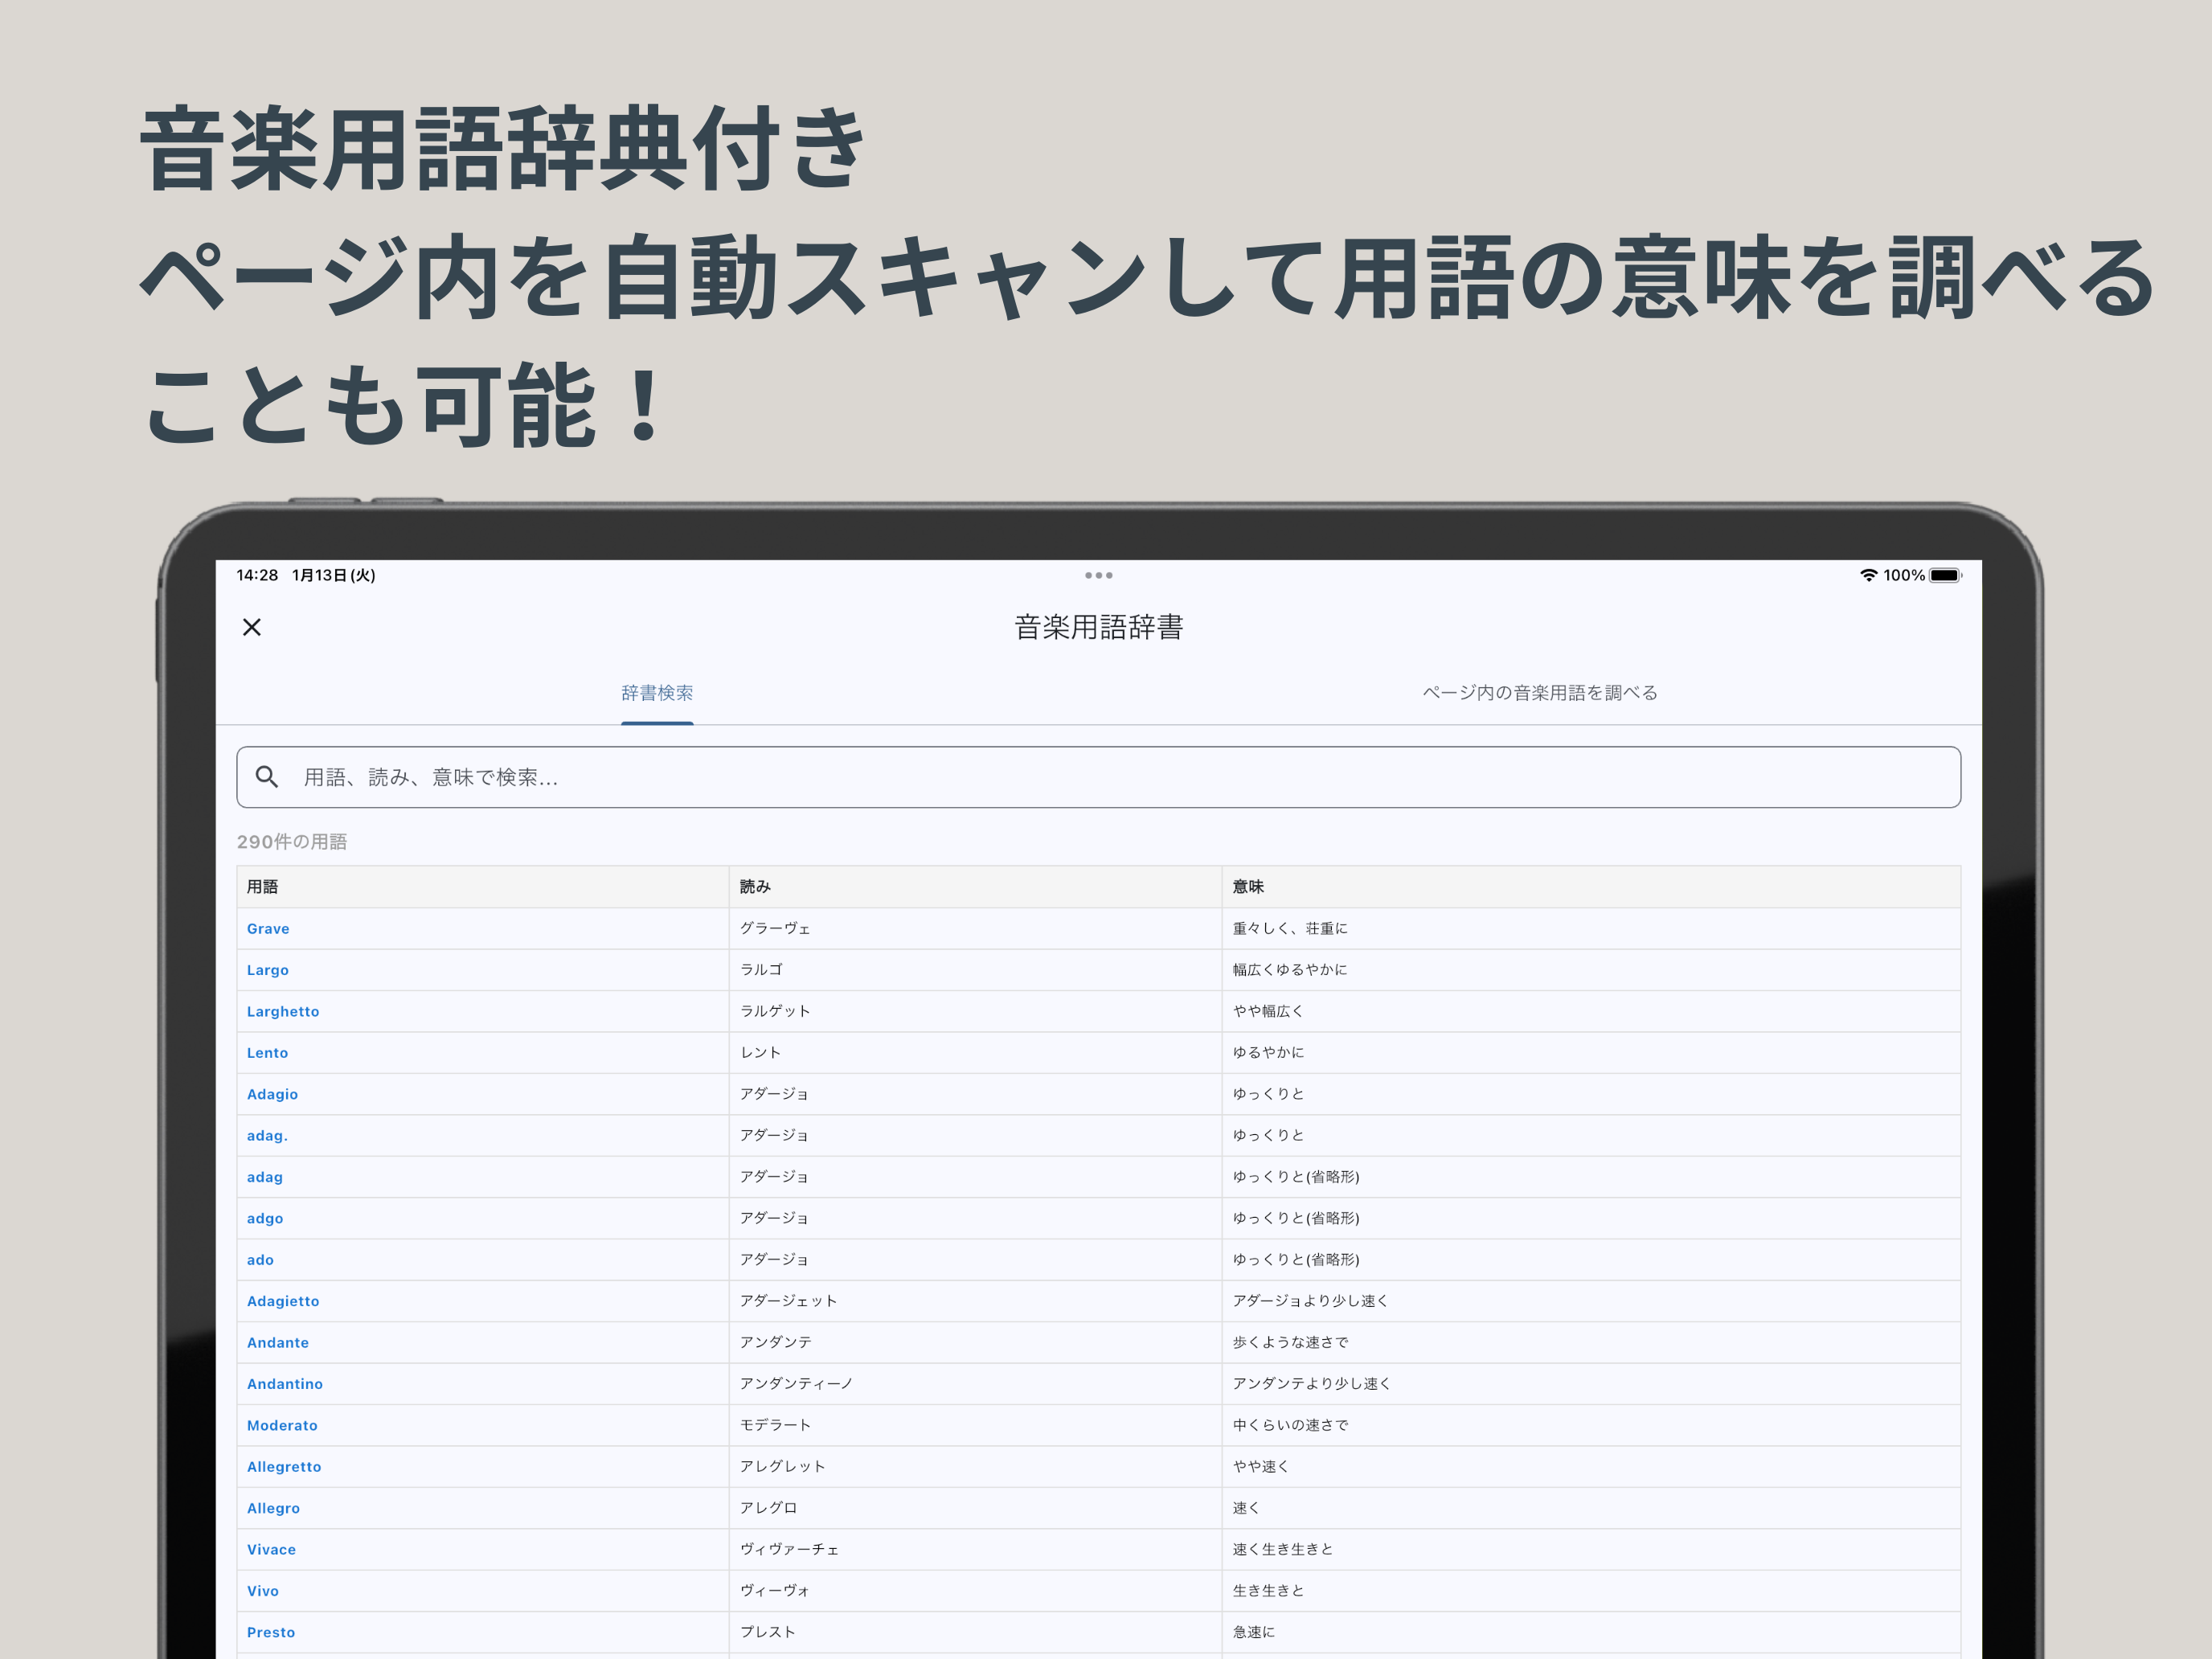View the Vivace term entry

tap(271, 1549)
